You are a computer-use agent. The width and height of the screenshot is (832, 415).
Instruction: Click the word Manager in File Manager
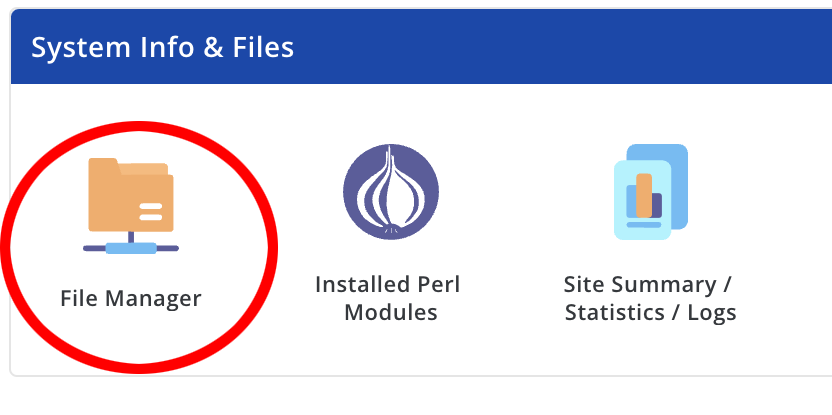(x=153, y=298)
